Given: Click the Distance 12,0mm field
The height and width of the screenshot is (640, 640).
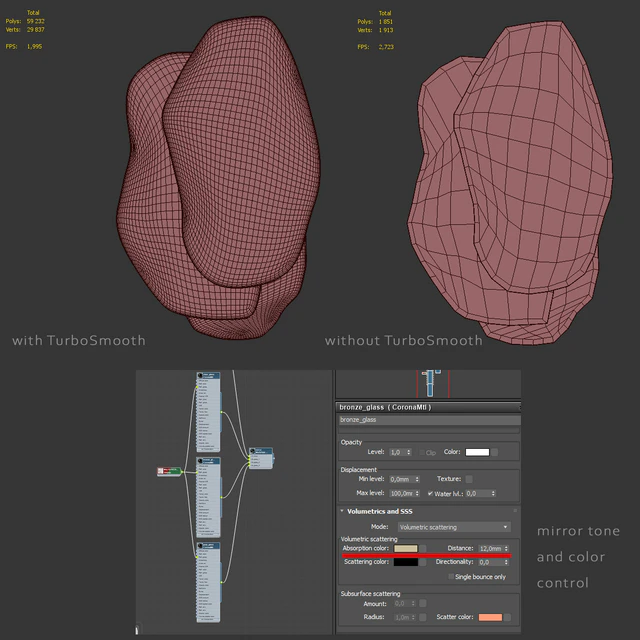Looking at the screenshot, I should click(491, 549).
